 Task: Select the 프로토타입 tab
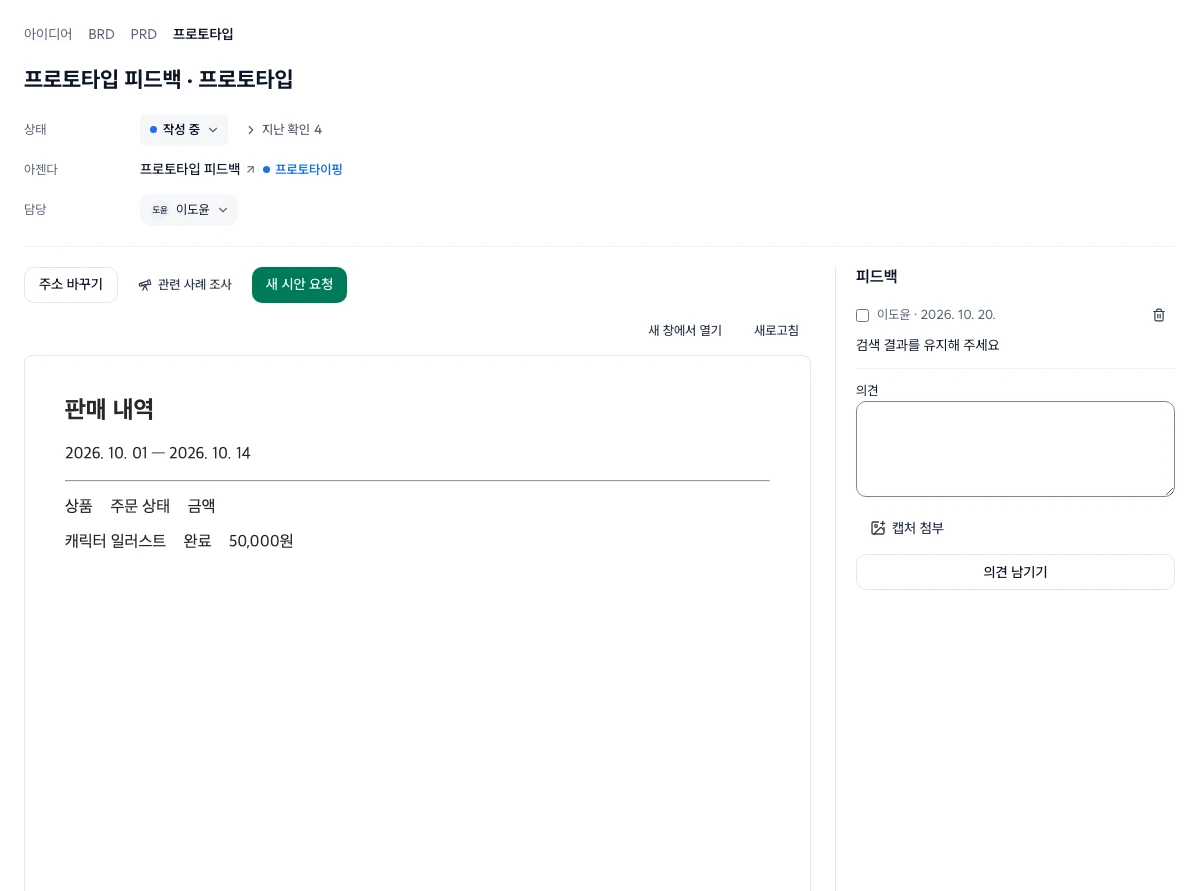[203, 34]
